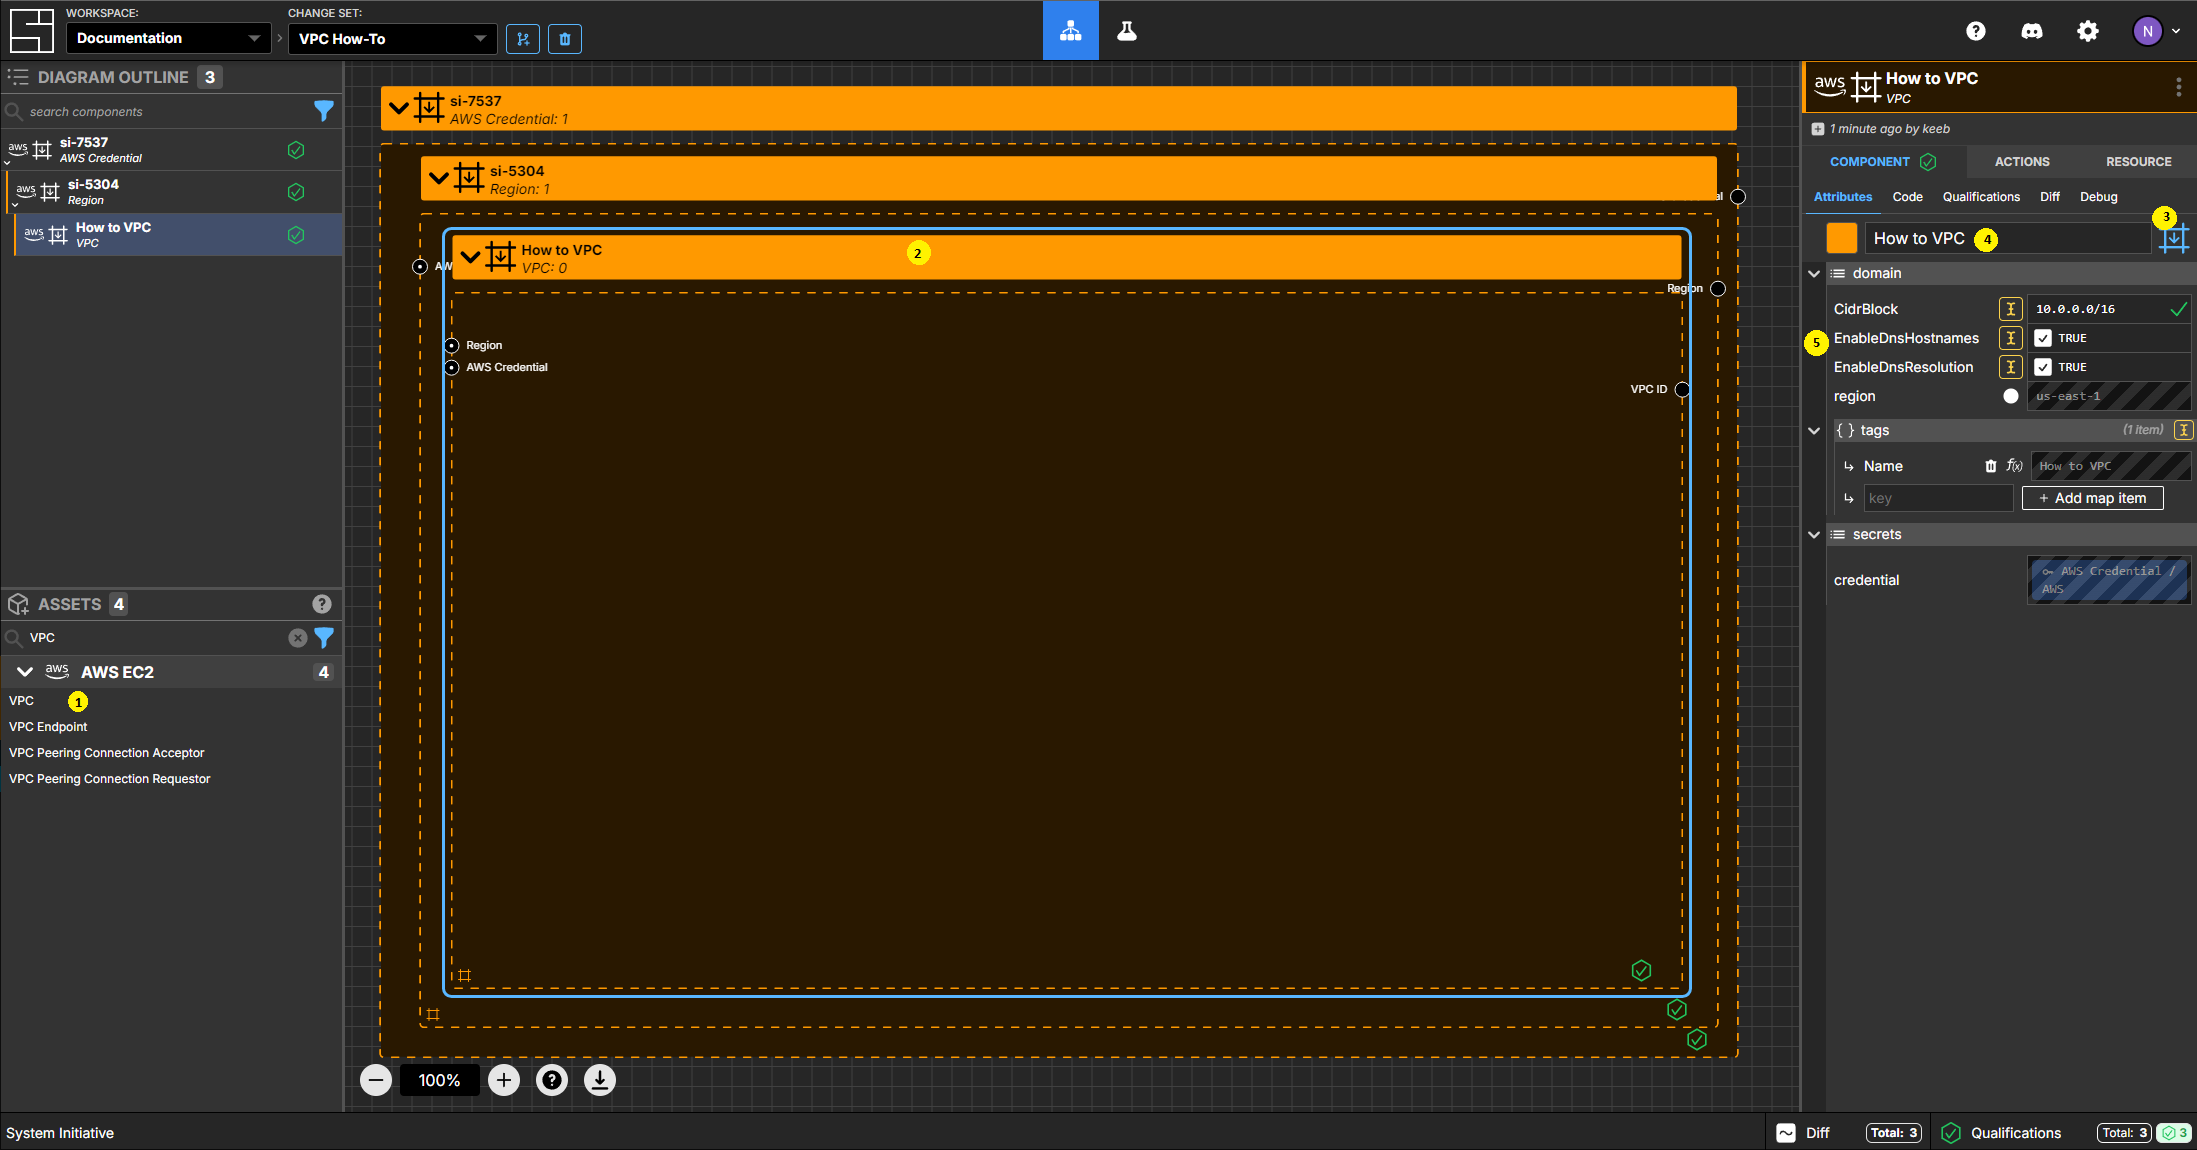Select VPC Peering Connection Acceptor asset
2197x1150 pixels.
pyautogui.click(x=106, y=753)
